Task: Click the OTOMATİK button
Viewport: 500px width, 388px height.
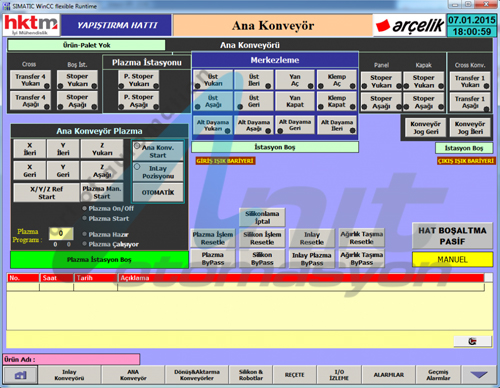Action: [x=158, y=192]
